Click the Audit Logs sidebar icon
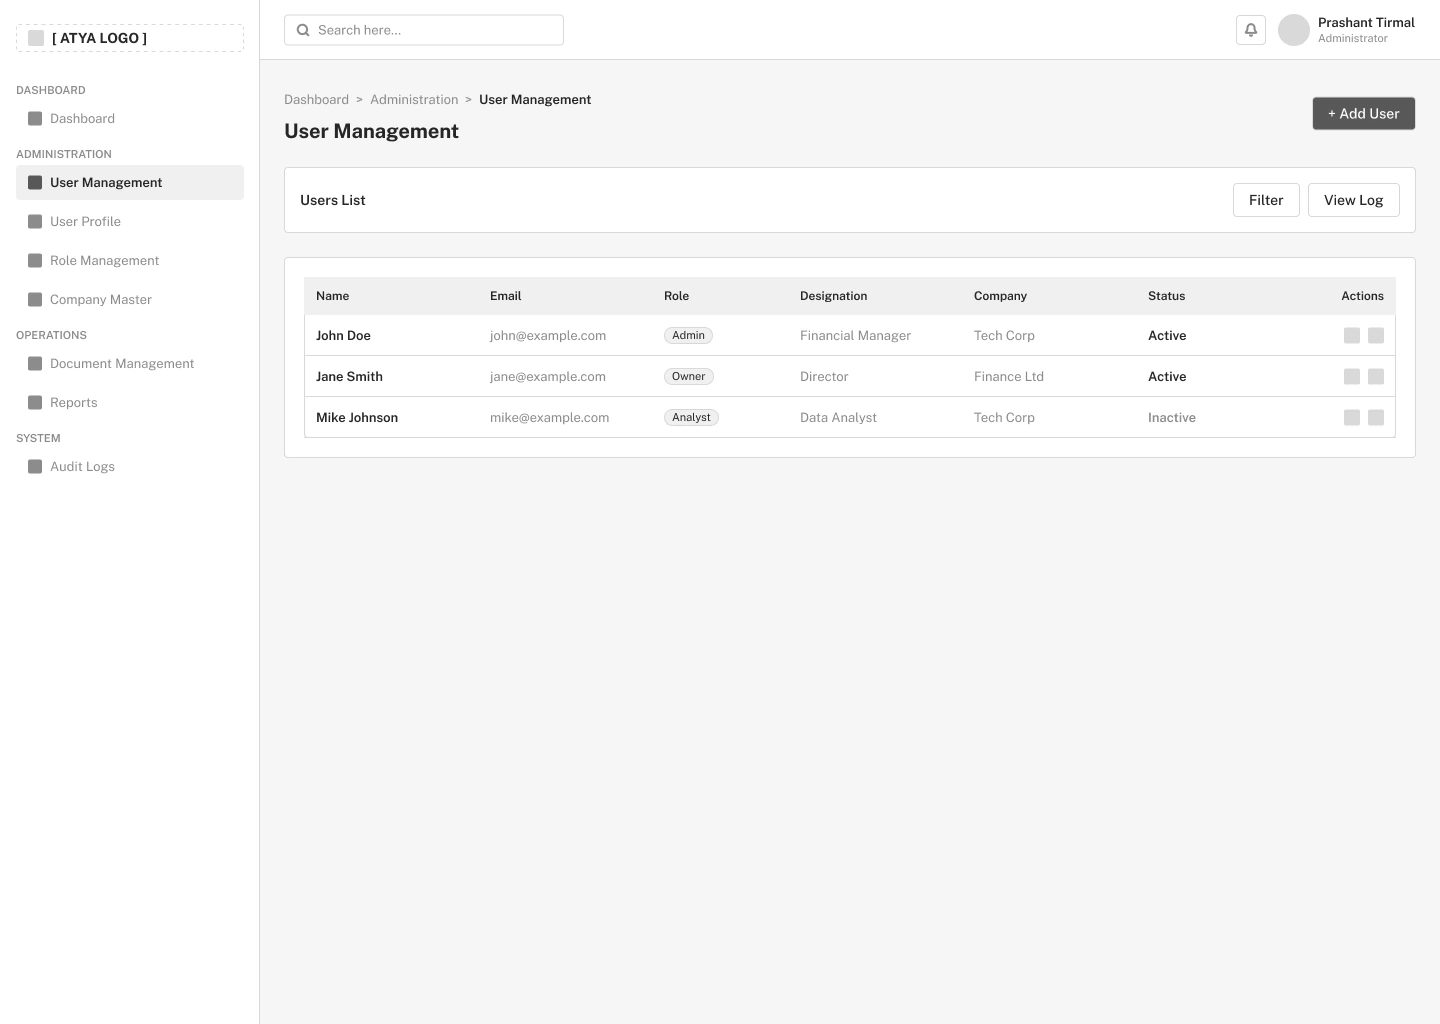Screen dimensions: 1440x1024 [x=35, y=467]
